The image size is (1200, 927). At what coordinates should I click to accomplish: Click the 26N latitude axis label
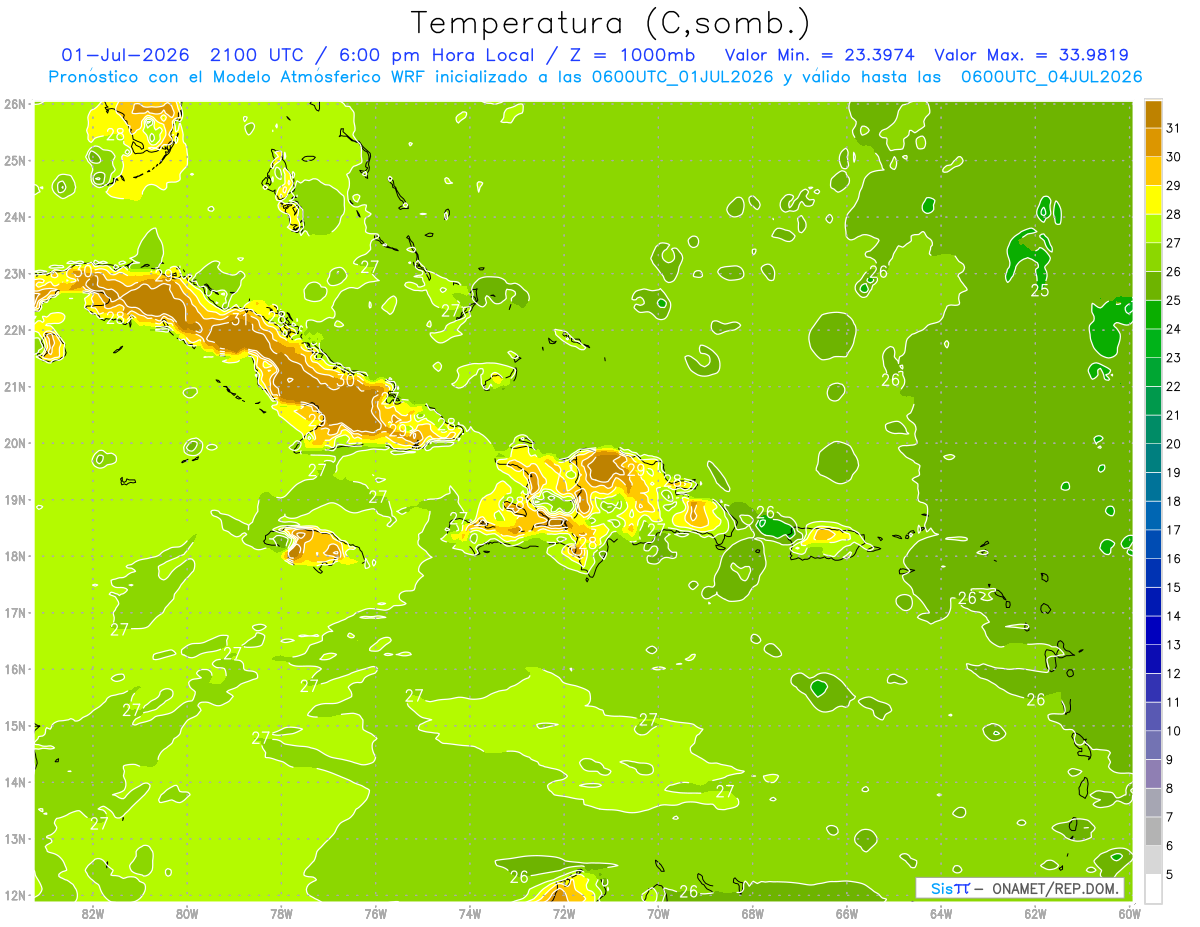click(x=15, y=103)
